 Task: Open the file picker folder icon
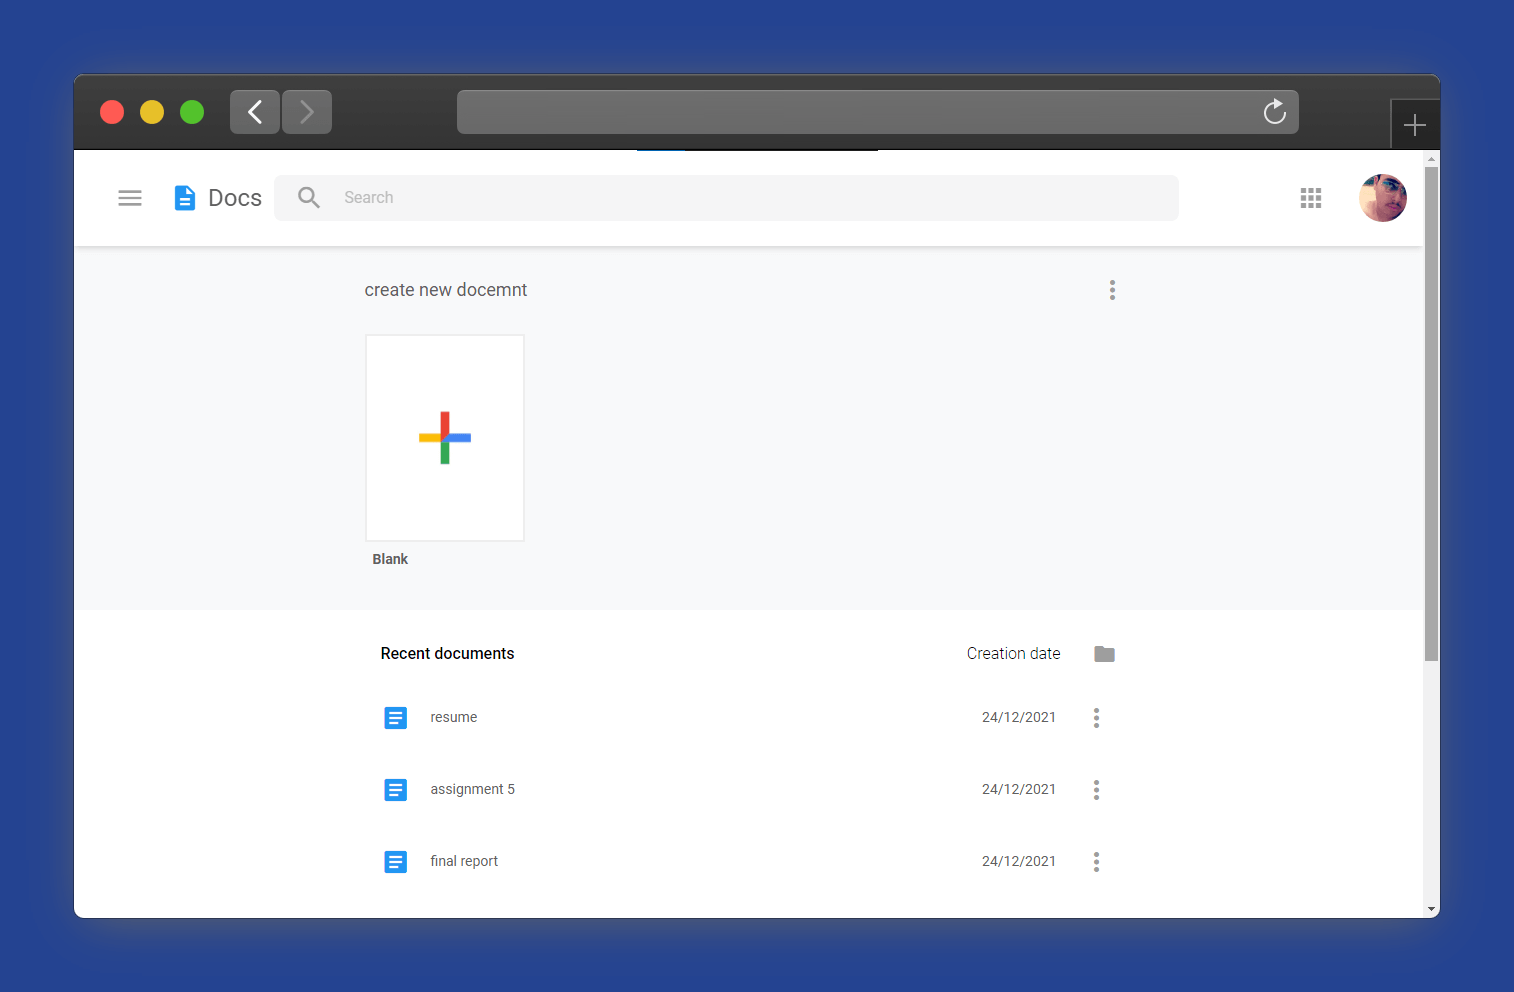pyautogui.click(x=1104, y=654)
